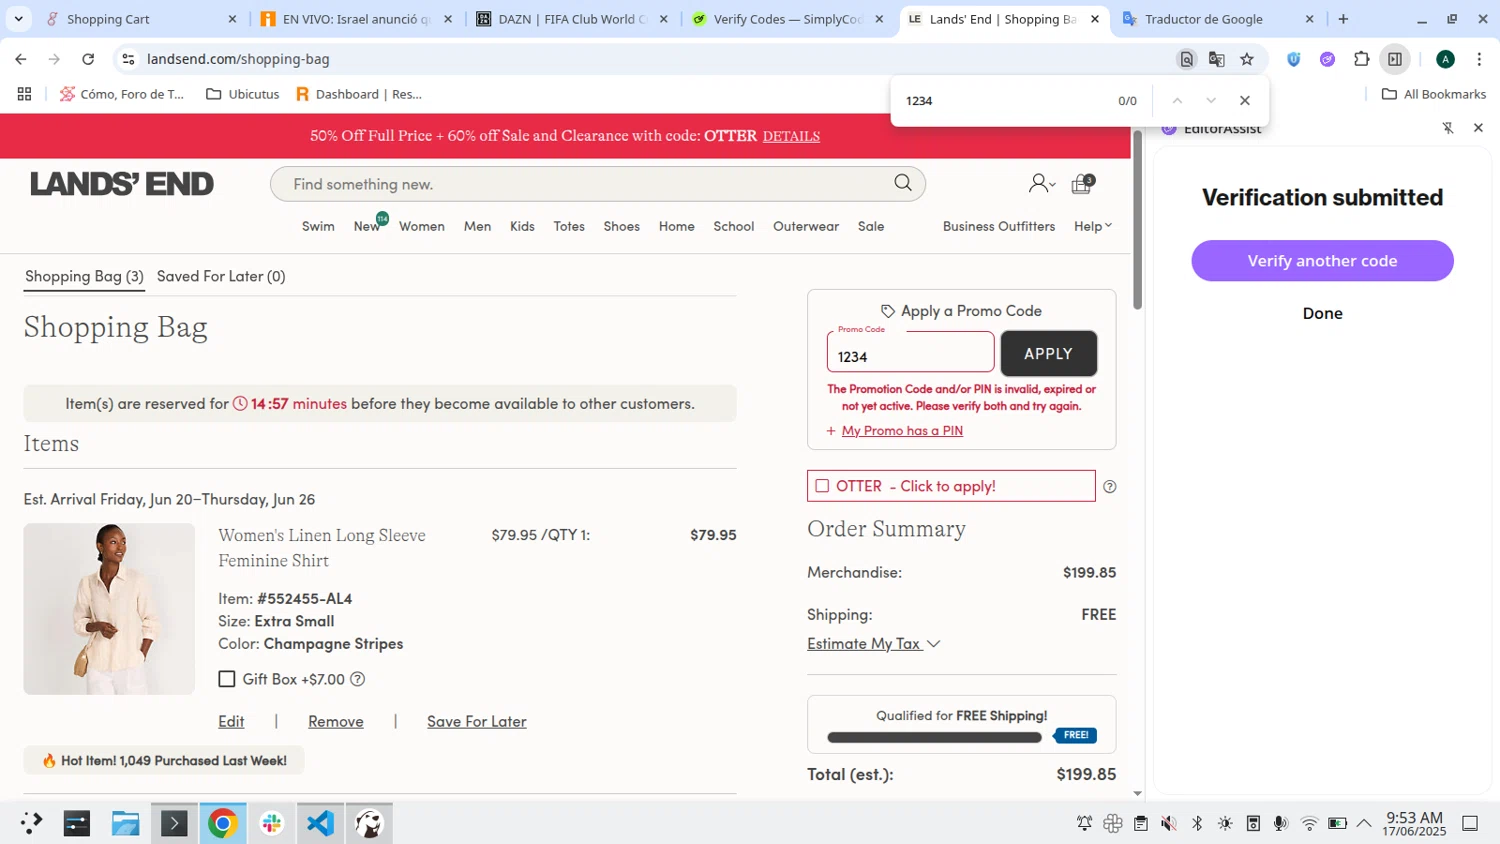This screenshot has width=1500, height=844.
Task: Click Verify another code button
Action: 1322,261
